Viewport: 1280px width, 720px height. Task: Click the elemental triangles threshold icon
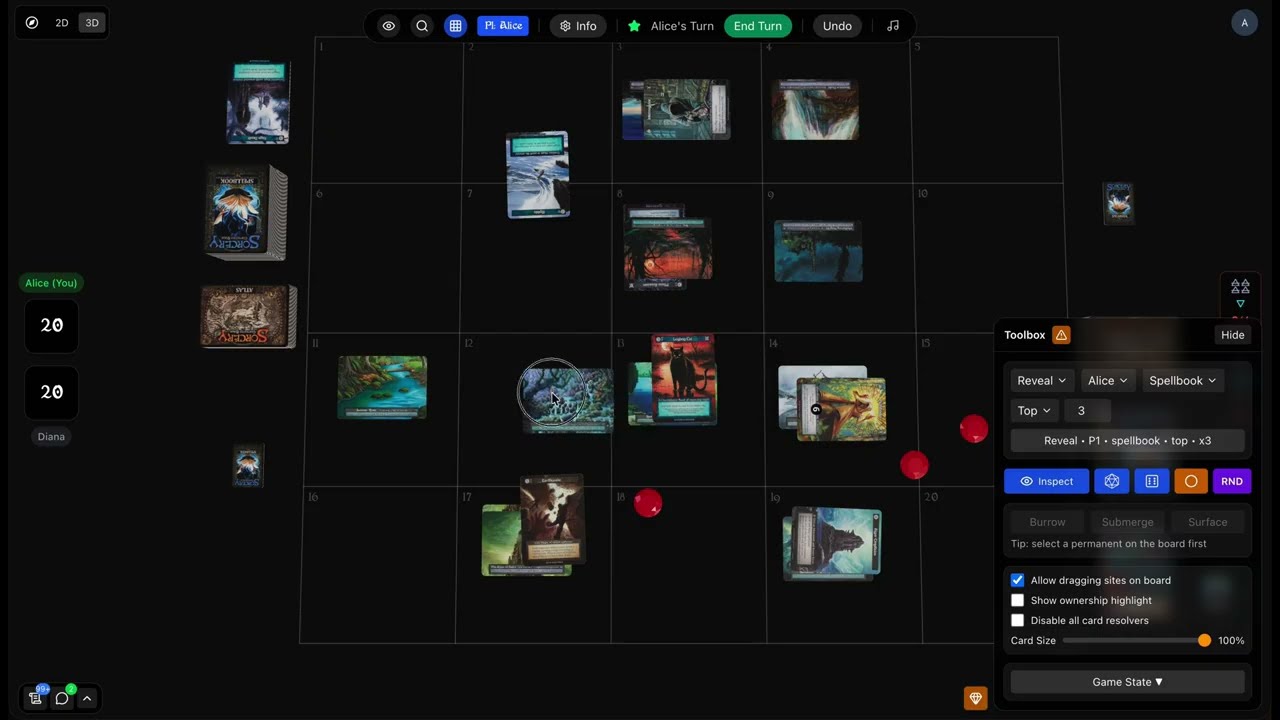coord(1240,286)
